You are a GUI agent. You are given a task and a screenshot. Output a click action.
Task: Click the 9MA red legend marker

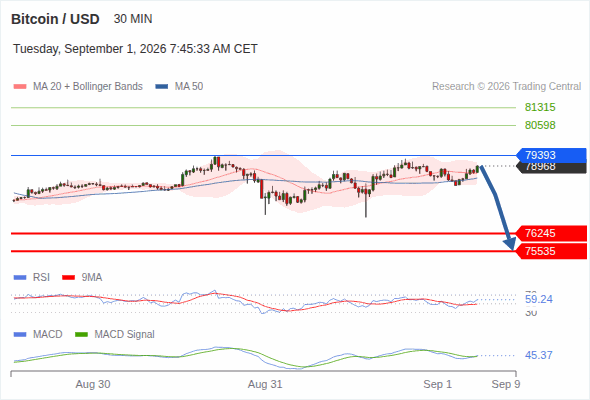coord(68,278)
